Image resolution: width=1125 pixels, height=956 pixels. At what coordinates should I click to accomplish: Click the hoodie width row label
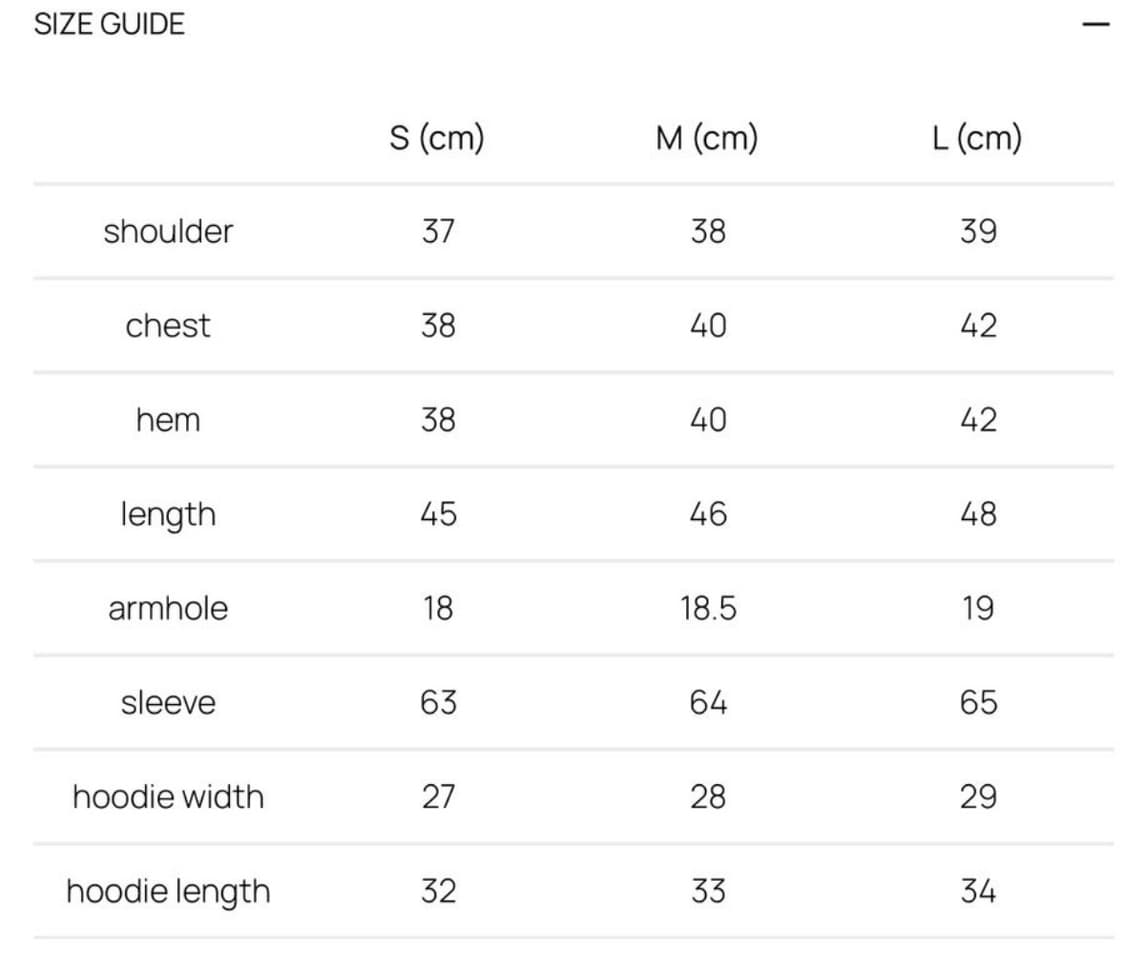[168, 797]
